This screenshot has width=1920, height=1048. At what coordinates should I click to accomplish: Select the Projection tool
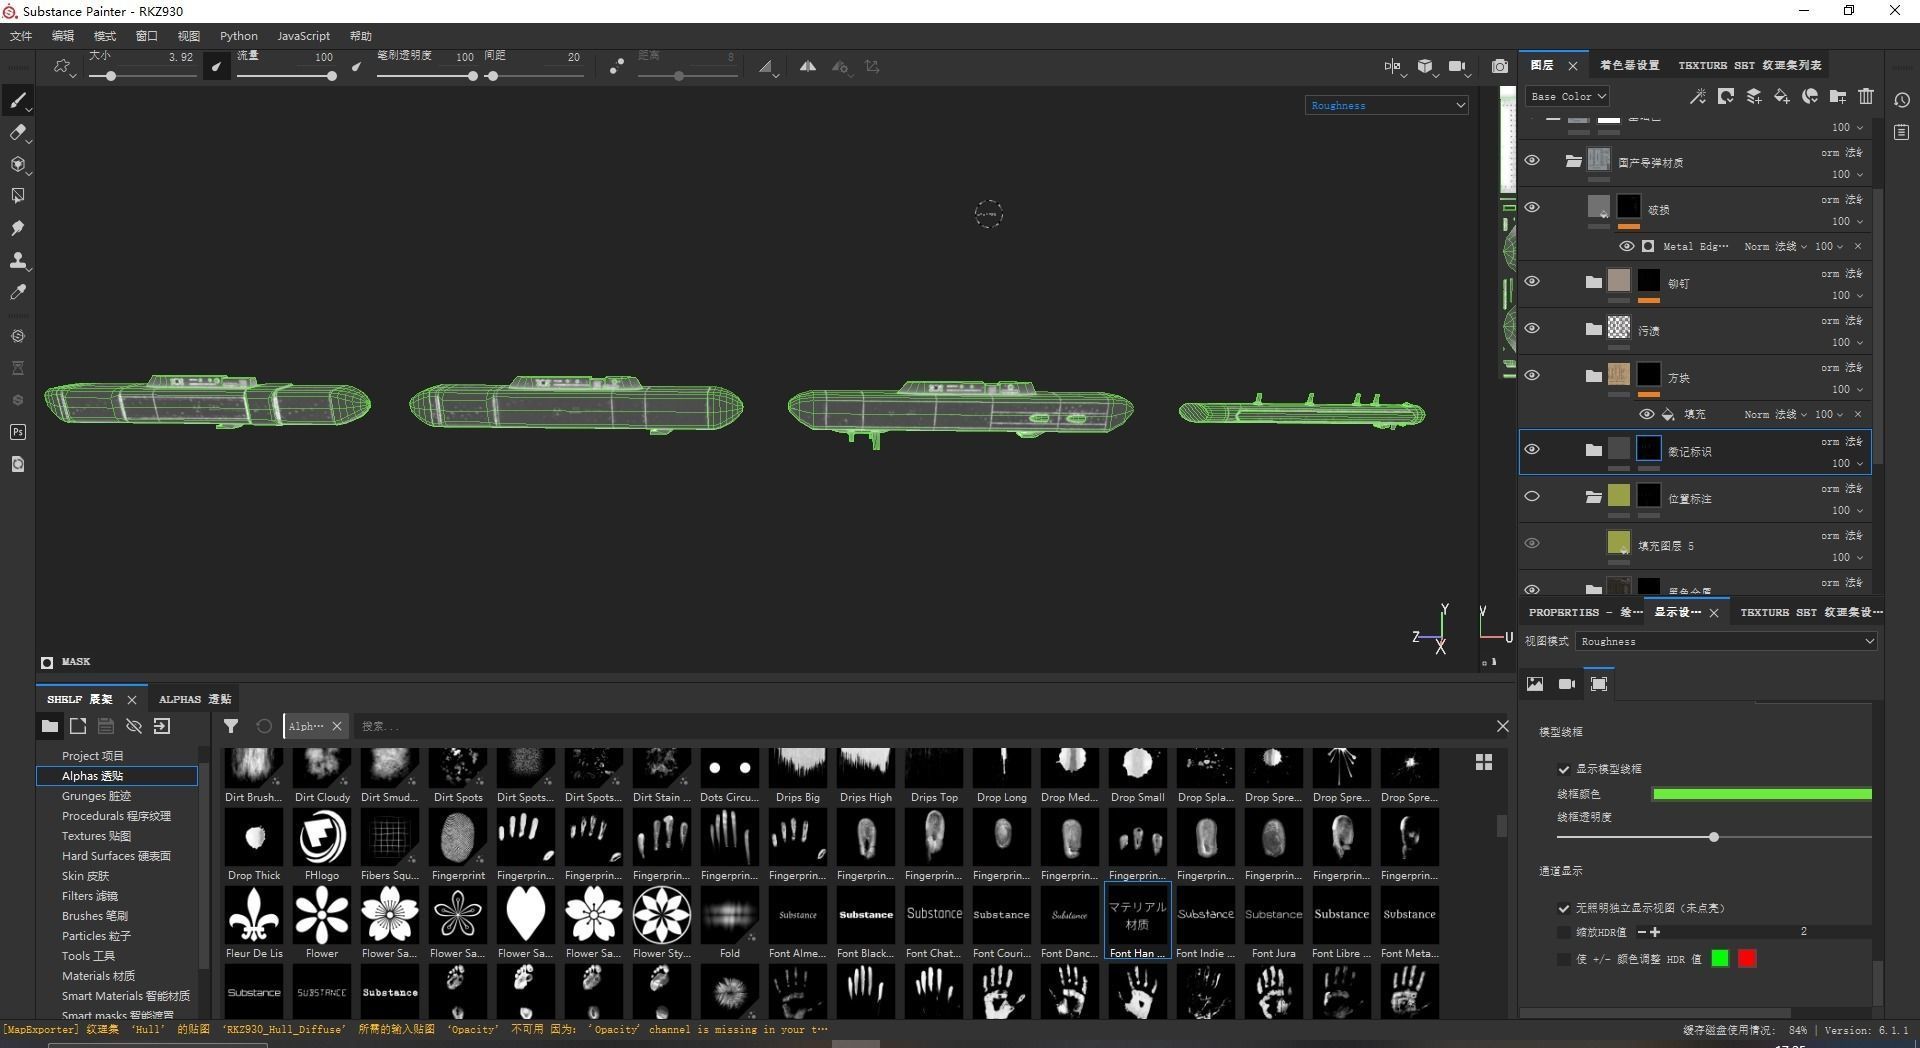pyautogui.click(x=18, y=164)
